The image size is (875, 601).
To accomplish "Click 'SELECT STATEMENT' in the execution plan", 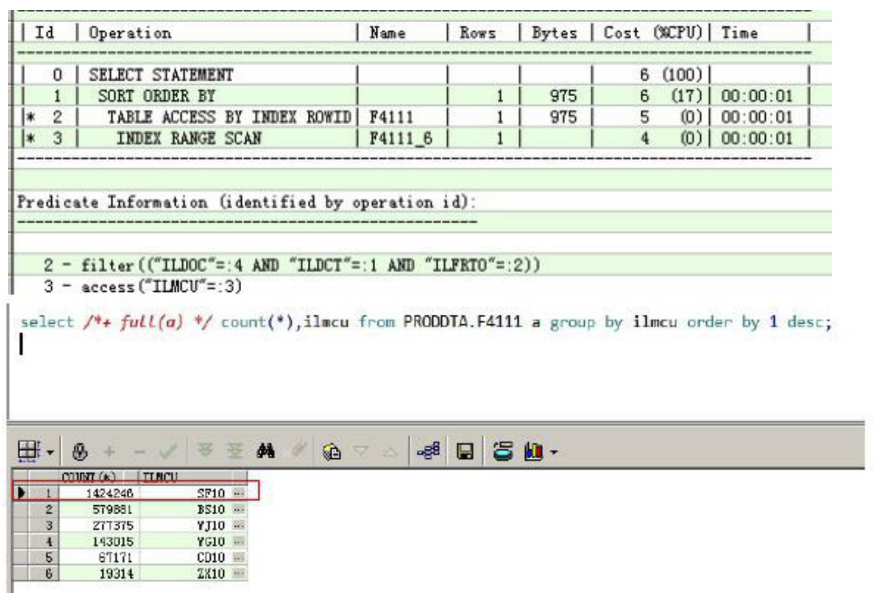I will pyautogui.click(x=161, y=75).
